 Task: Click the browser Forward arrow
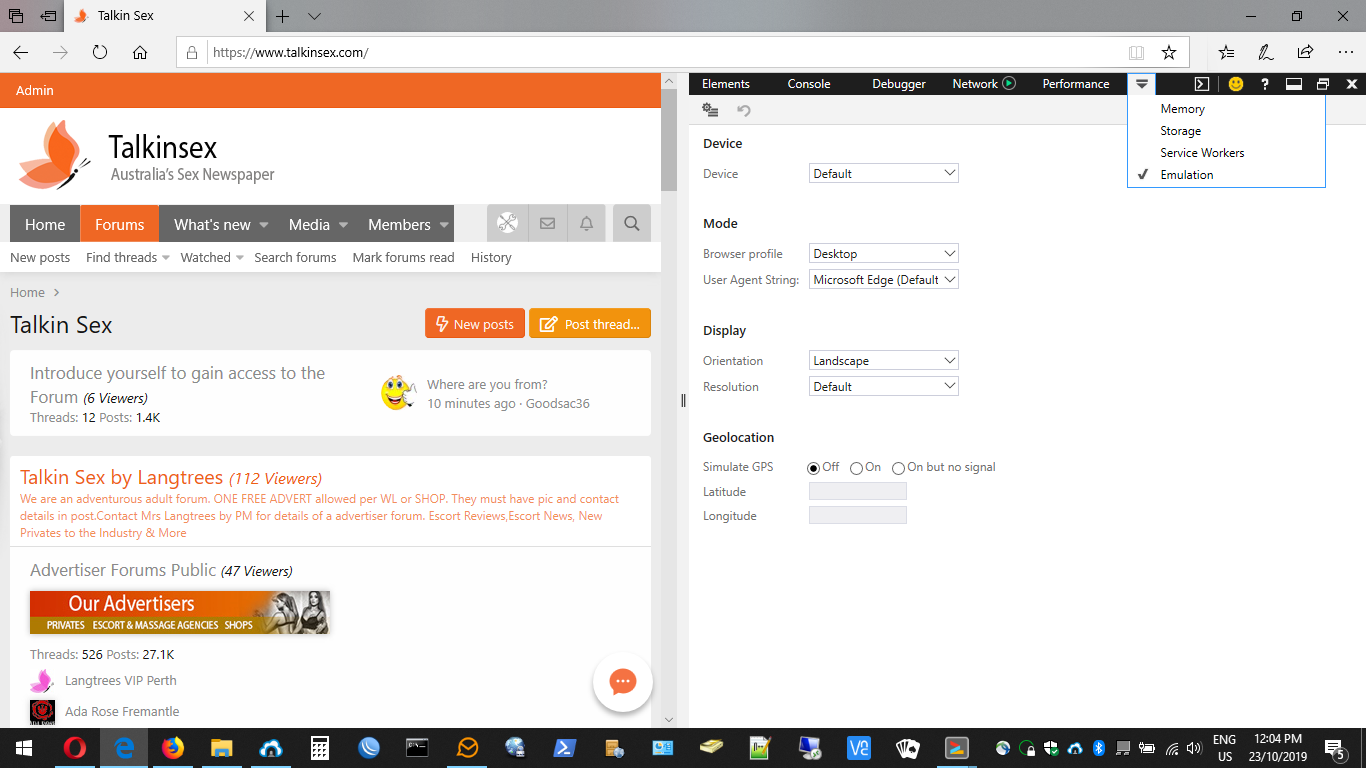click(x=61, y=53)
